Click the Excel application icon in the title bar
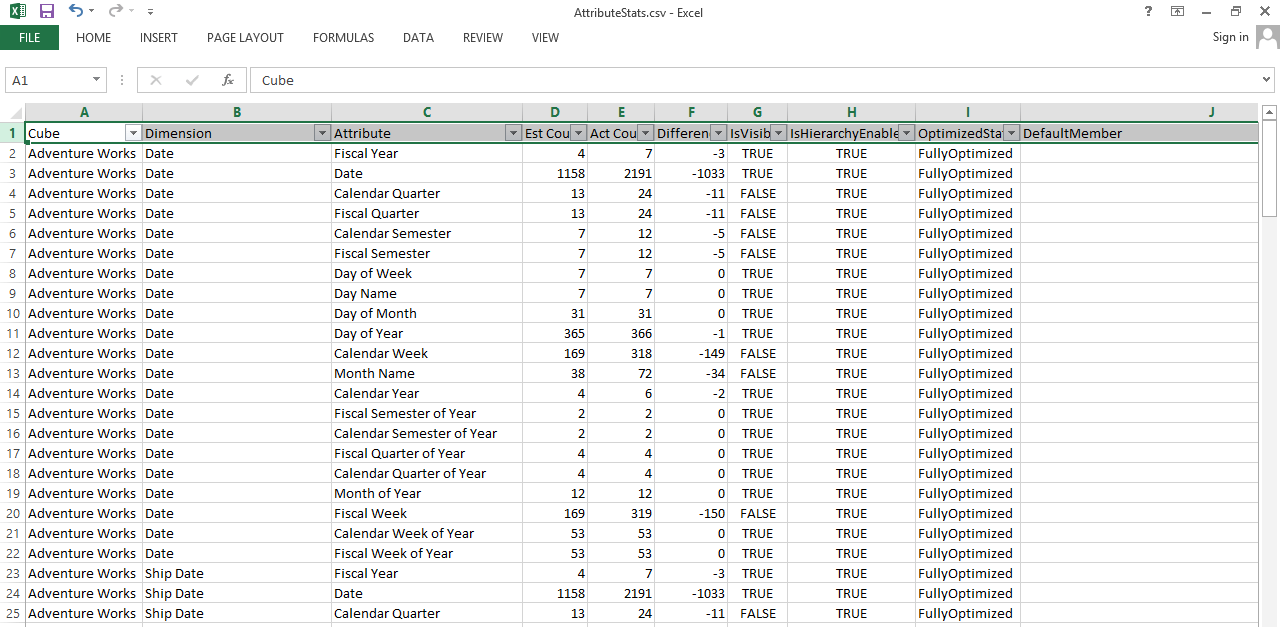 (18, 11)
